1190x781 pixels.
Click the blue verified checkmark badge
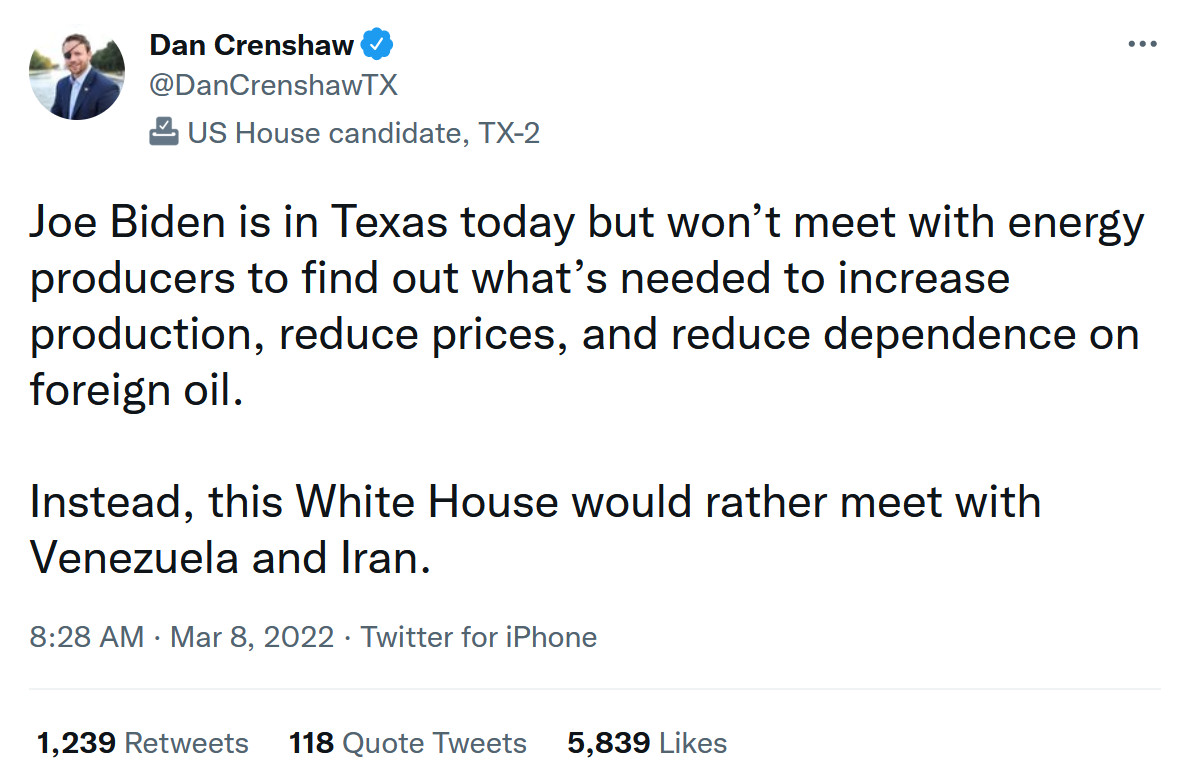pyautogui.click(x=377, y=45)
